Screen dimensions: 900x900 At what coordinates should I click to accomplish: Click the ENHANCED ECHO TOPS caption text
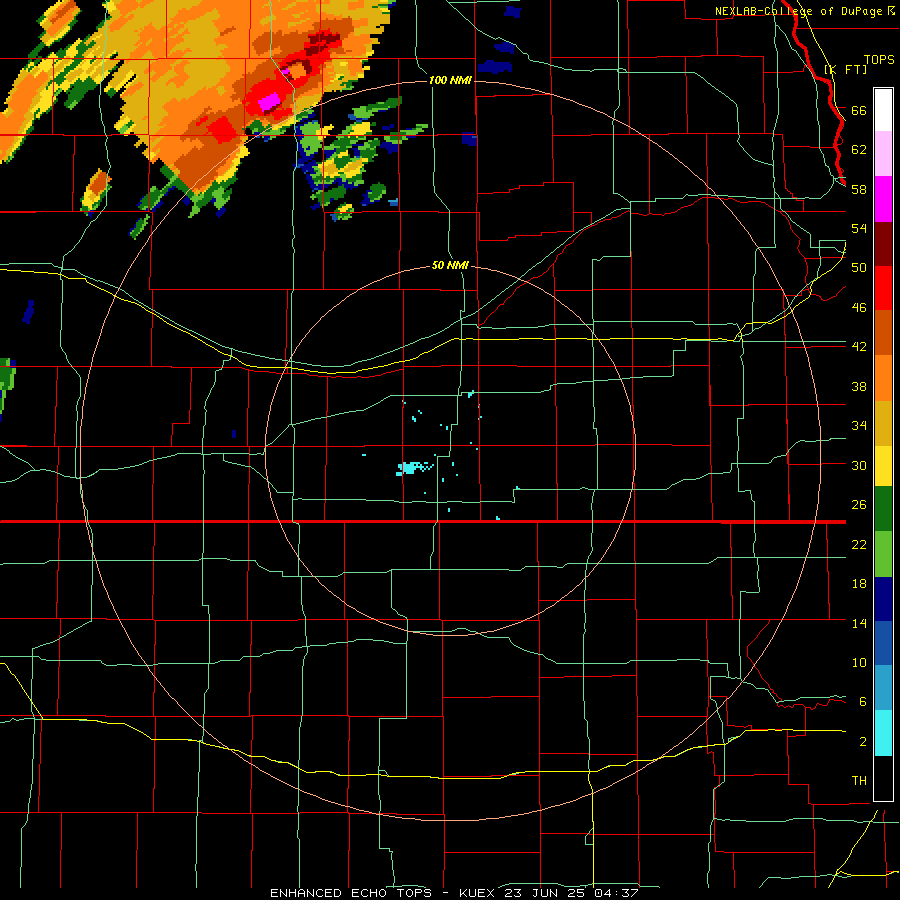(x=351, y=893)
